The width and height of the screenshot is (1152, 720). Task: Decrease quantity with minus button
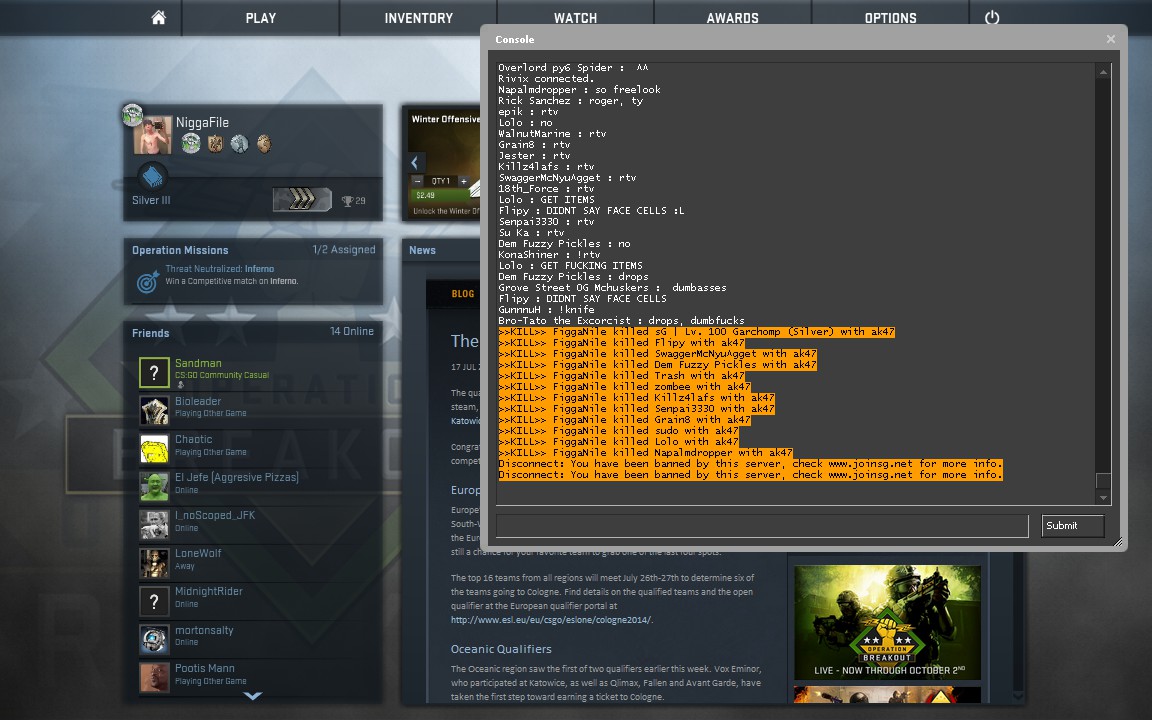tap(417, 181)
